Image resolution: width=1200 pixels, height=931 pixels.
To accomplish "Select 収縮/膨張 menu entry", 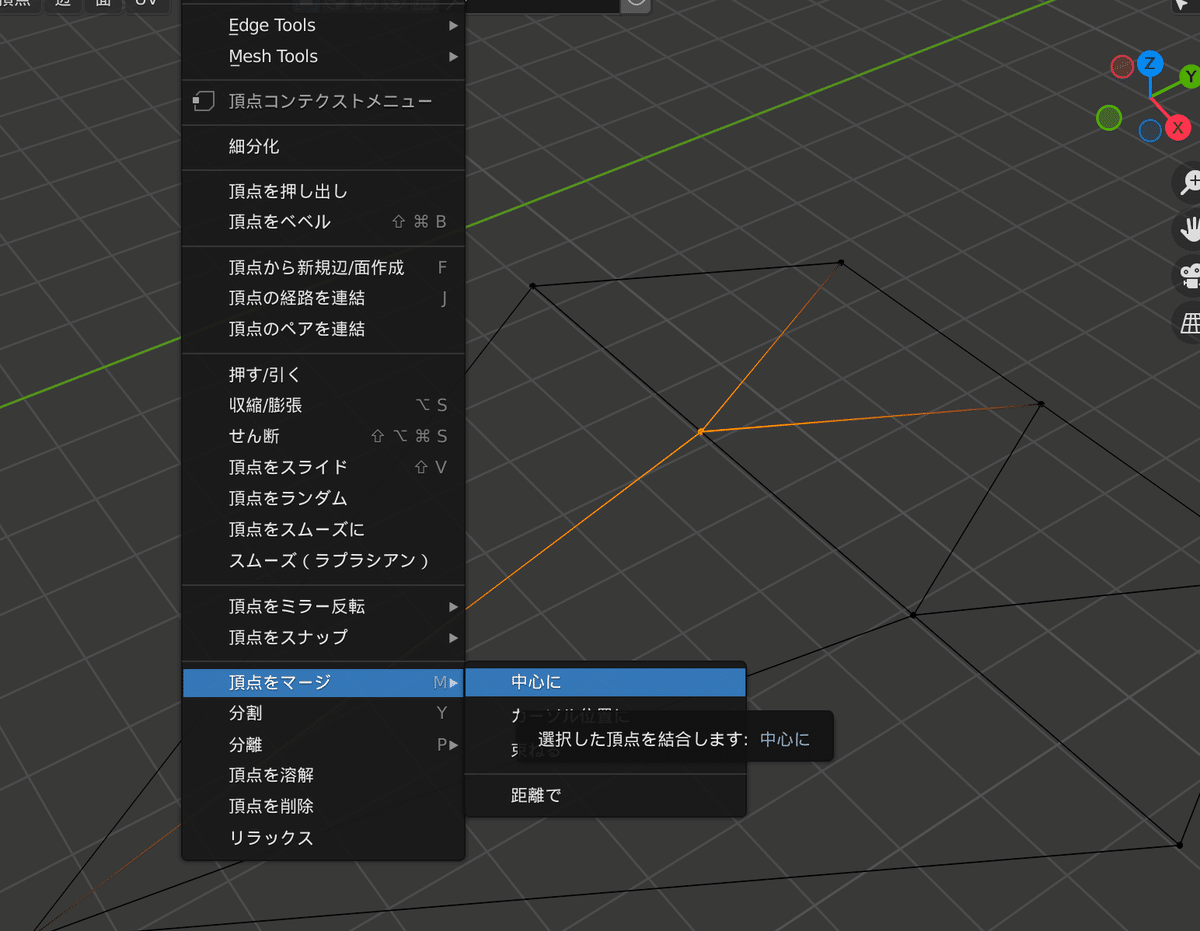I will pyautogui.click(x=323, y=405).
